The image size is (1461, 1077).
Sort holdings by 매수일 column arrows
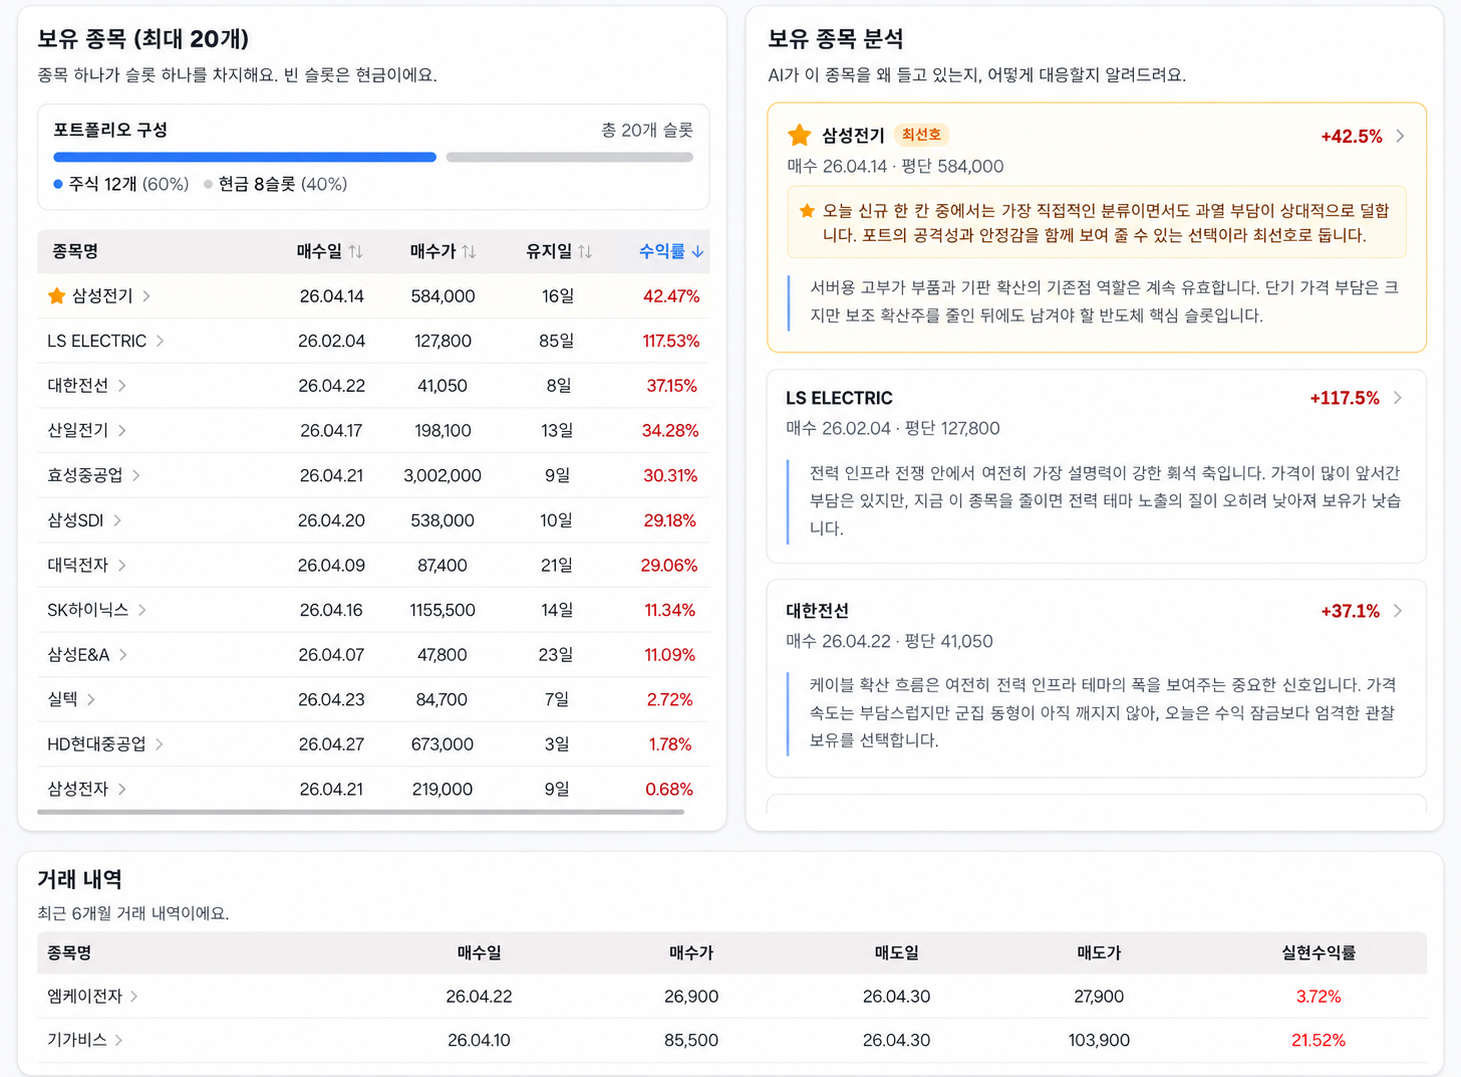click(355, 252)
